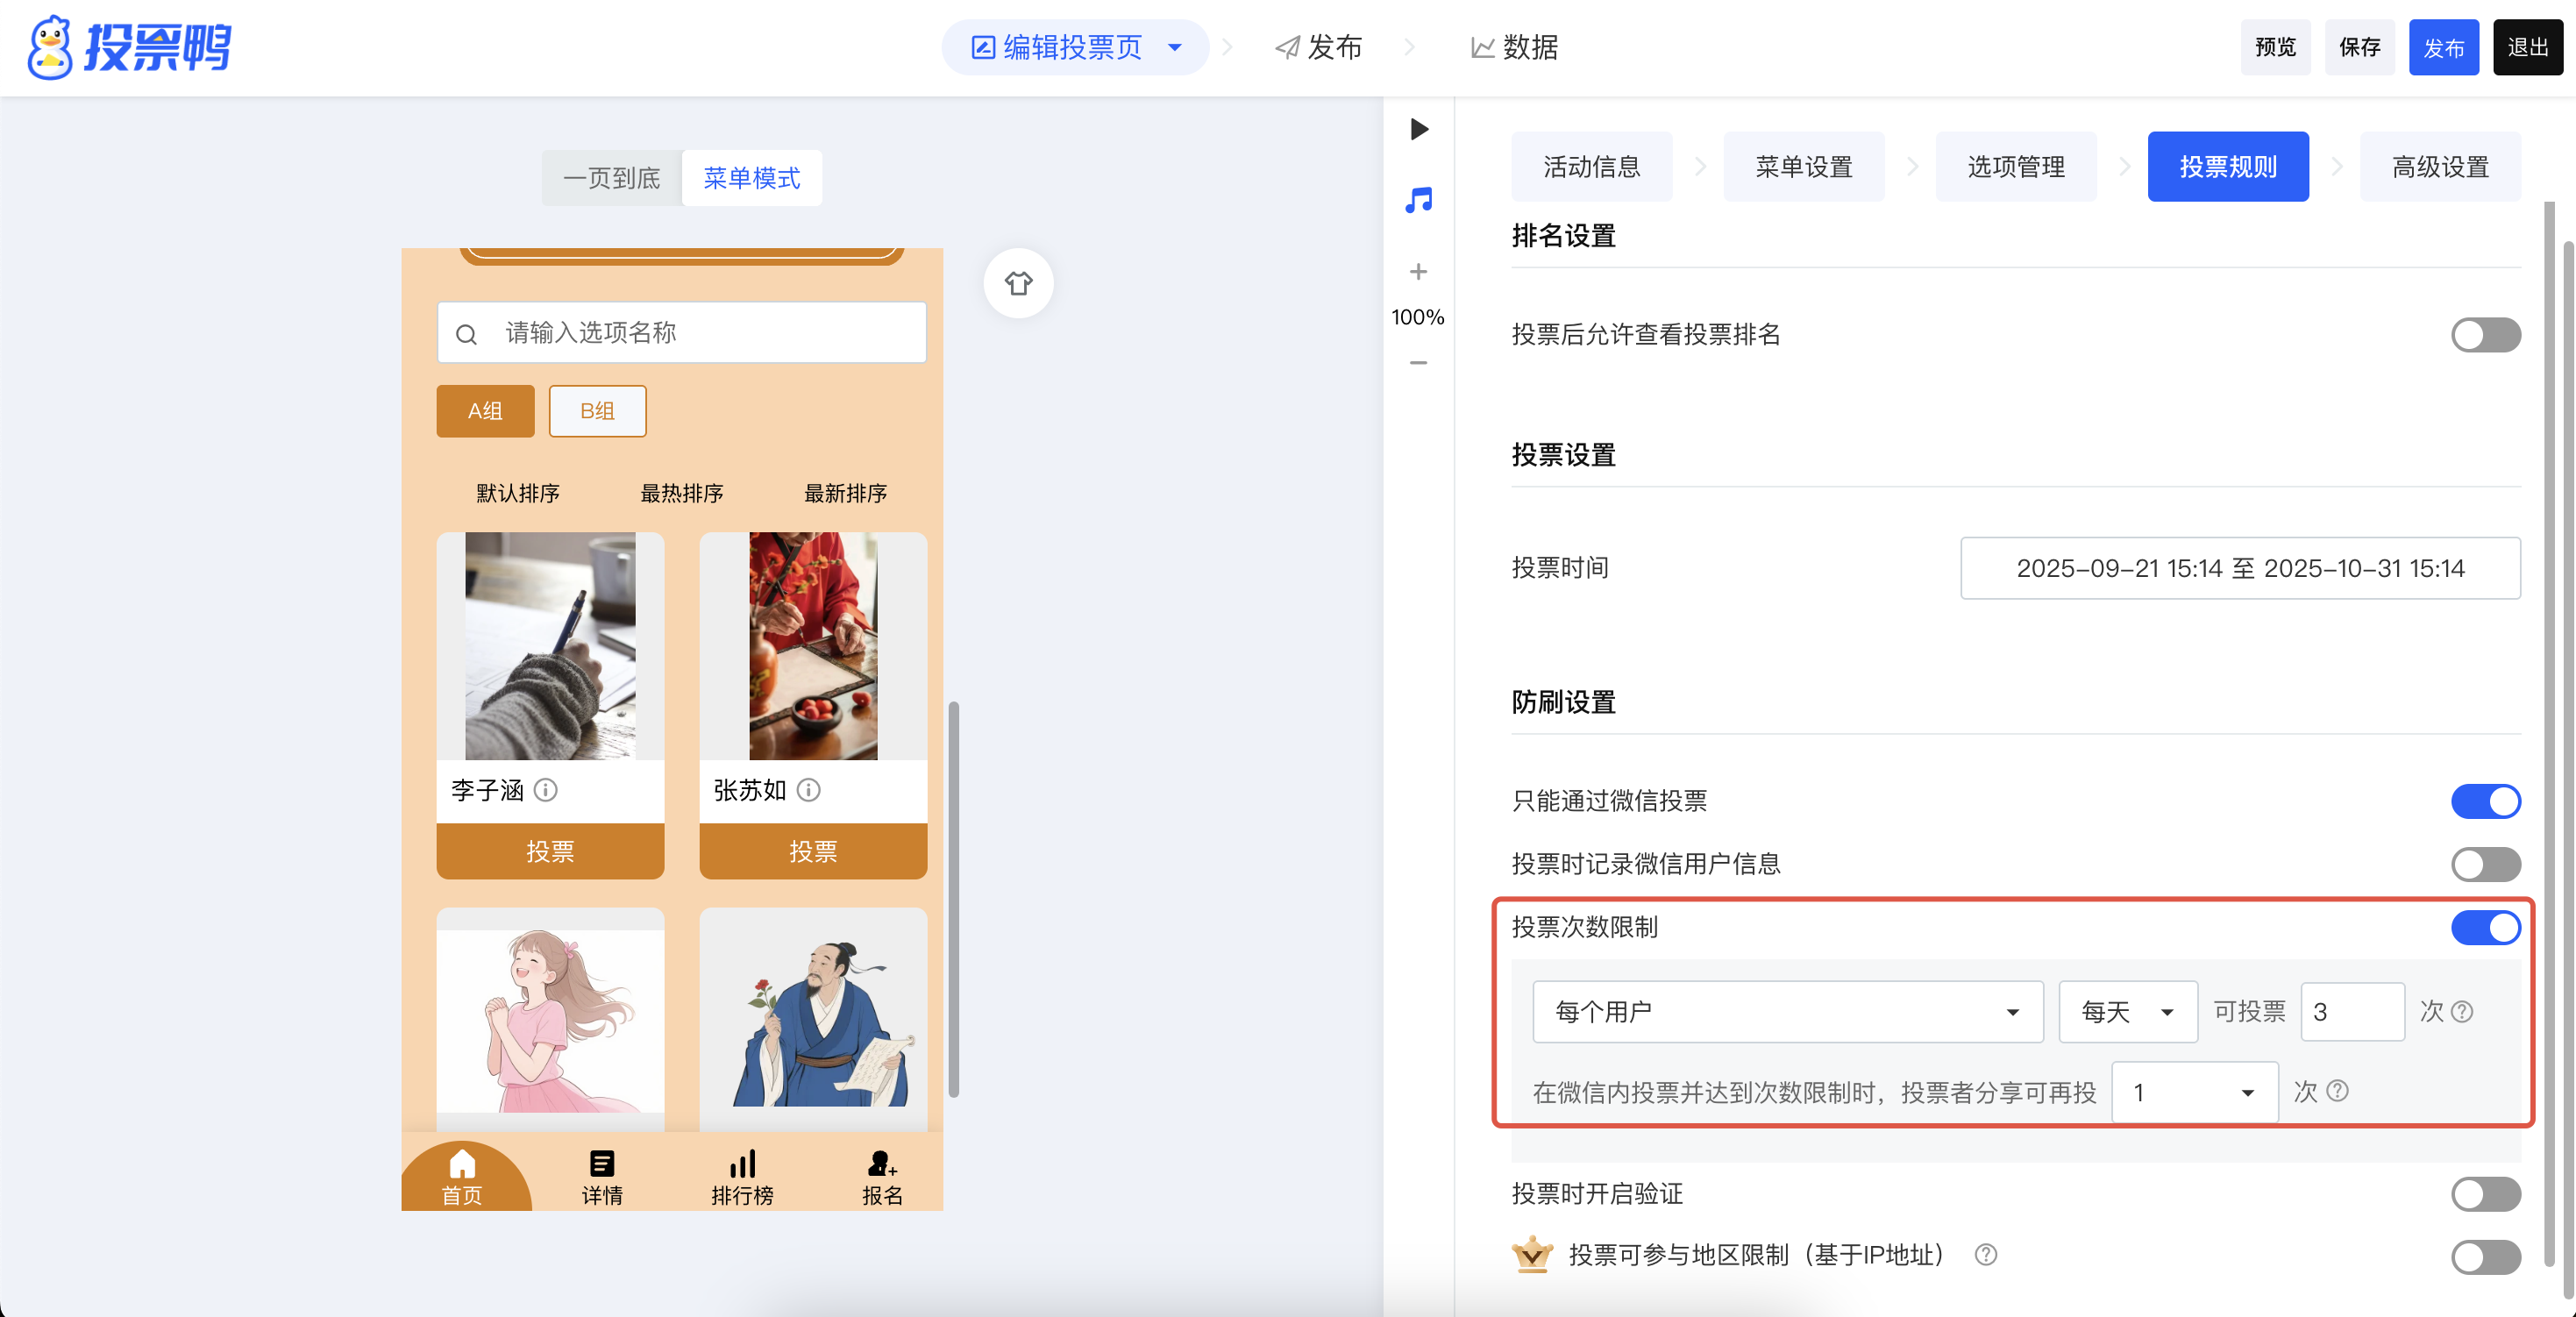Select the 一页到底 mode tab

tap(612, 178)
